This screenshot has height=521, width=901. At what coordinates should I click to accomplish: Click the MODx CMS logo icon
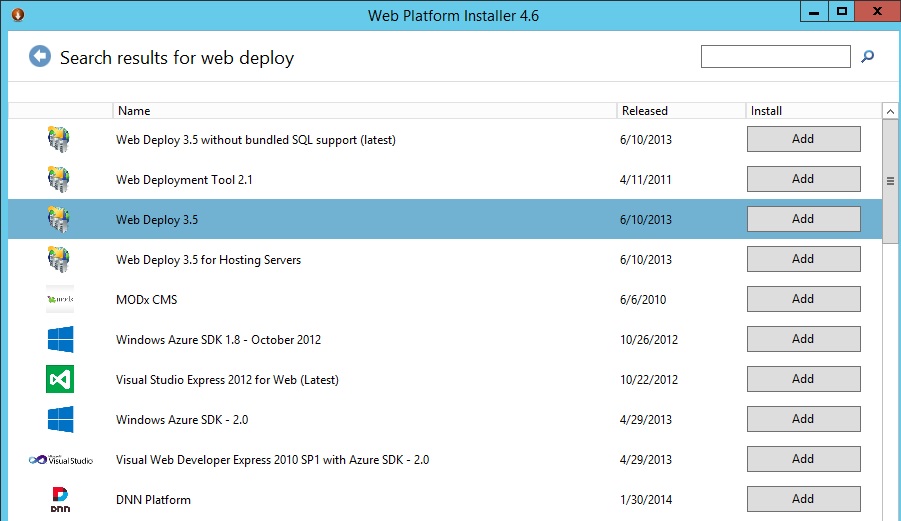60,299
